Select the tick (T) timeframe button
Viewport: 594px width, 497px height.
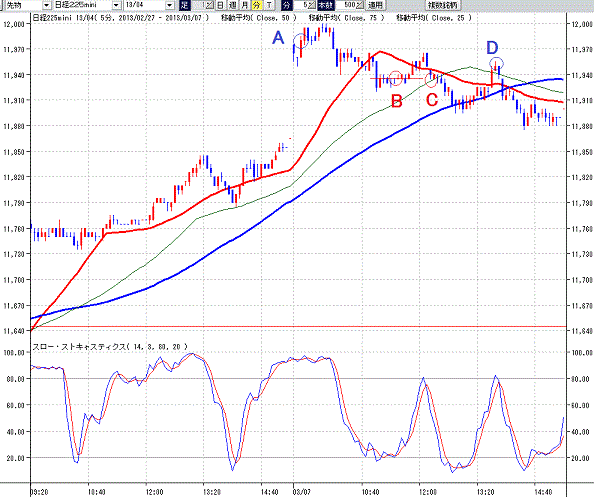coord(269,5)
